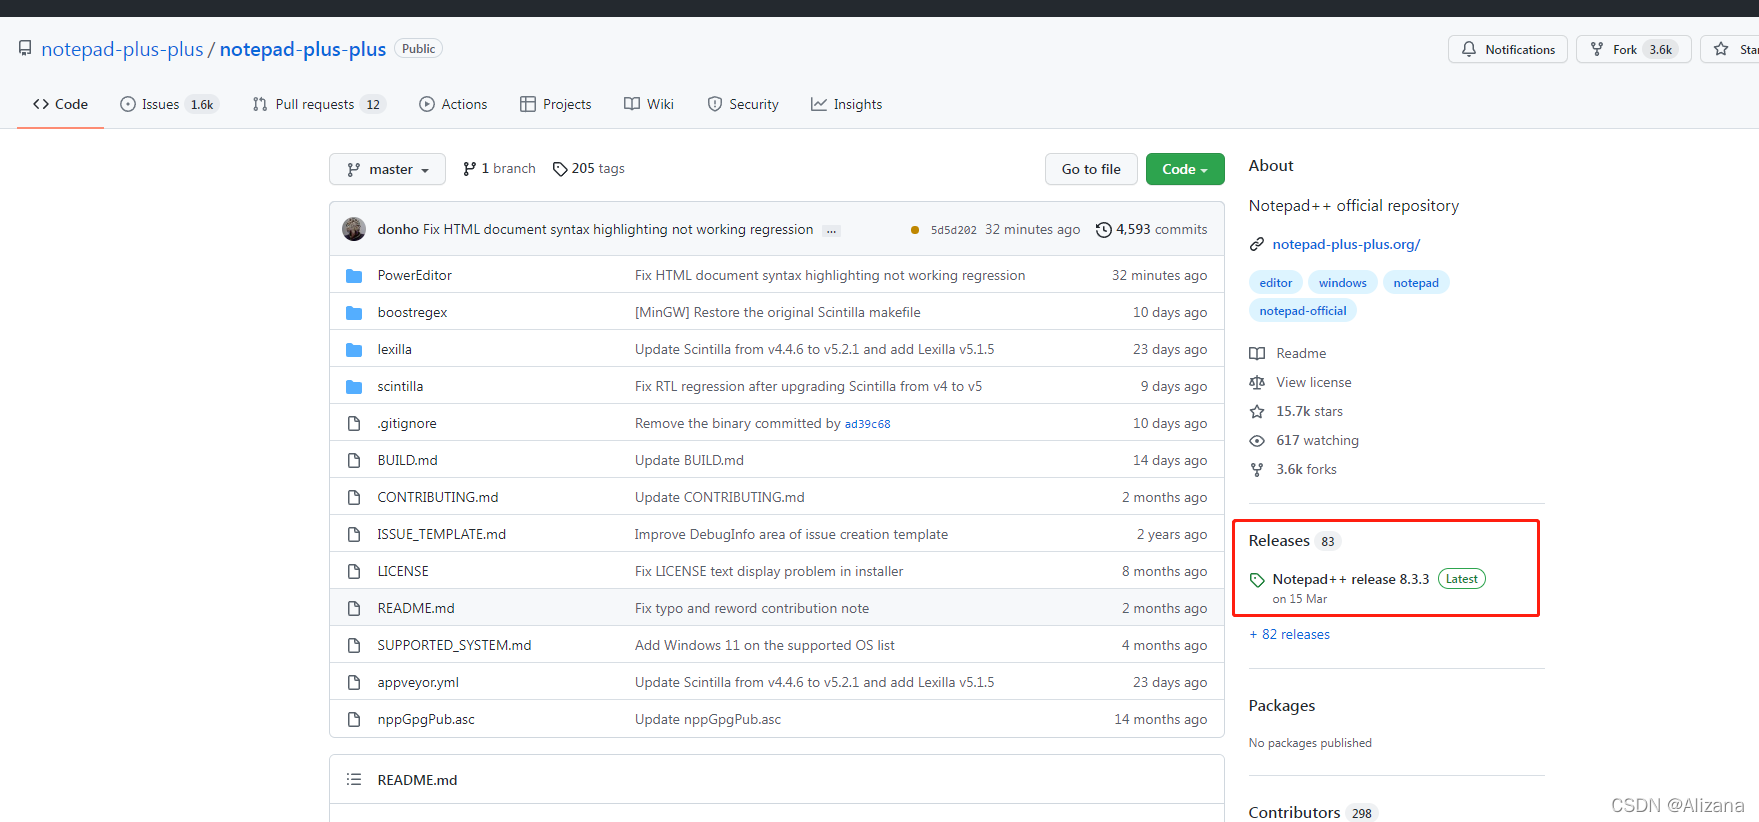
Task: Click the star icon beside 15.7k stars
Action: coord(1257,411)
